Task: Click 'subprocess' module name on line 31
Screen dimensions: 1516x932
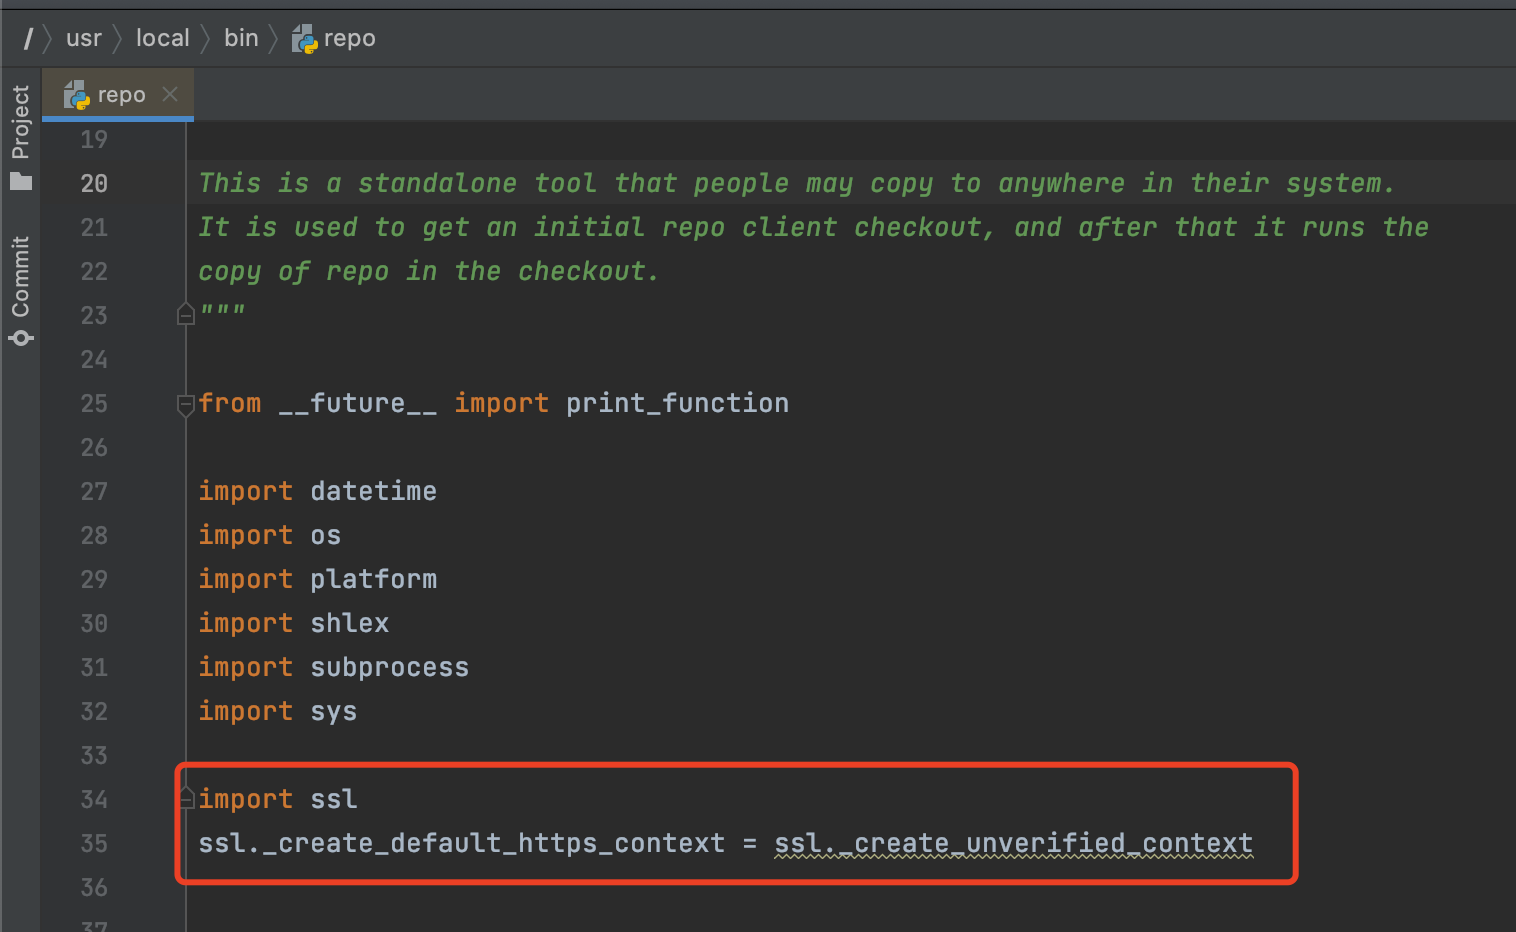Action: tap(389, 668)
